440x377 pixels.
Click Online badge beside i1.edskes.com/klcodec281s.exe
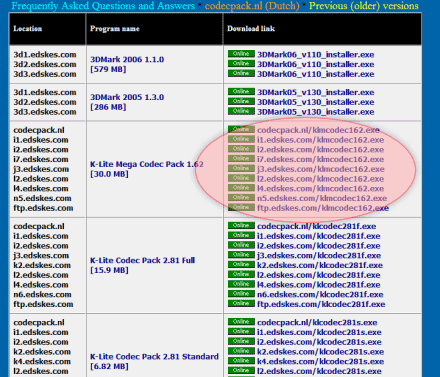coord(241,332)
